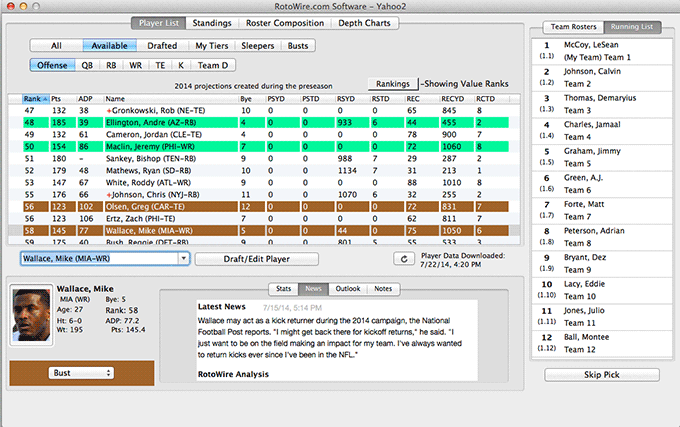Sort by the Rank column header
Screen dimensions: 680x427
pyautogui.click(x=36, y=99)
